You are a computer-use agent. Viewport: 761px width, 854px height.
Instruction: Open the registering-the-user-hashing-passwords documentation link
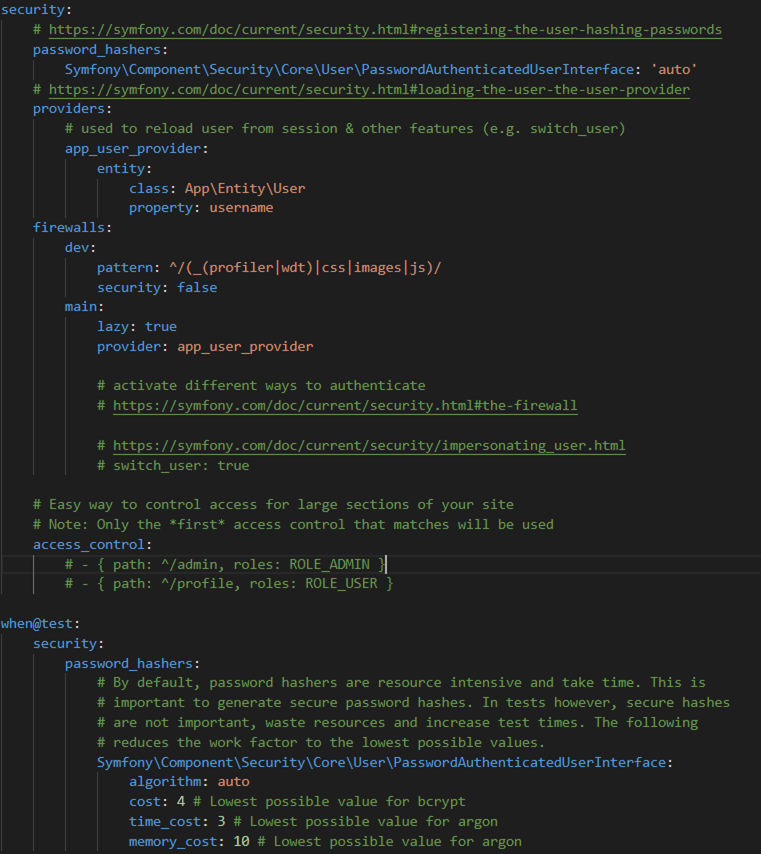pos(385,30)
